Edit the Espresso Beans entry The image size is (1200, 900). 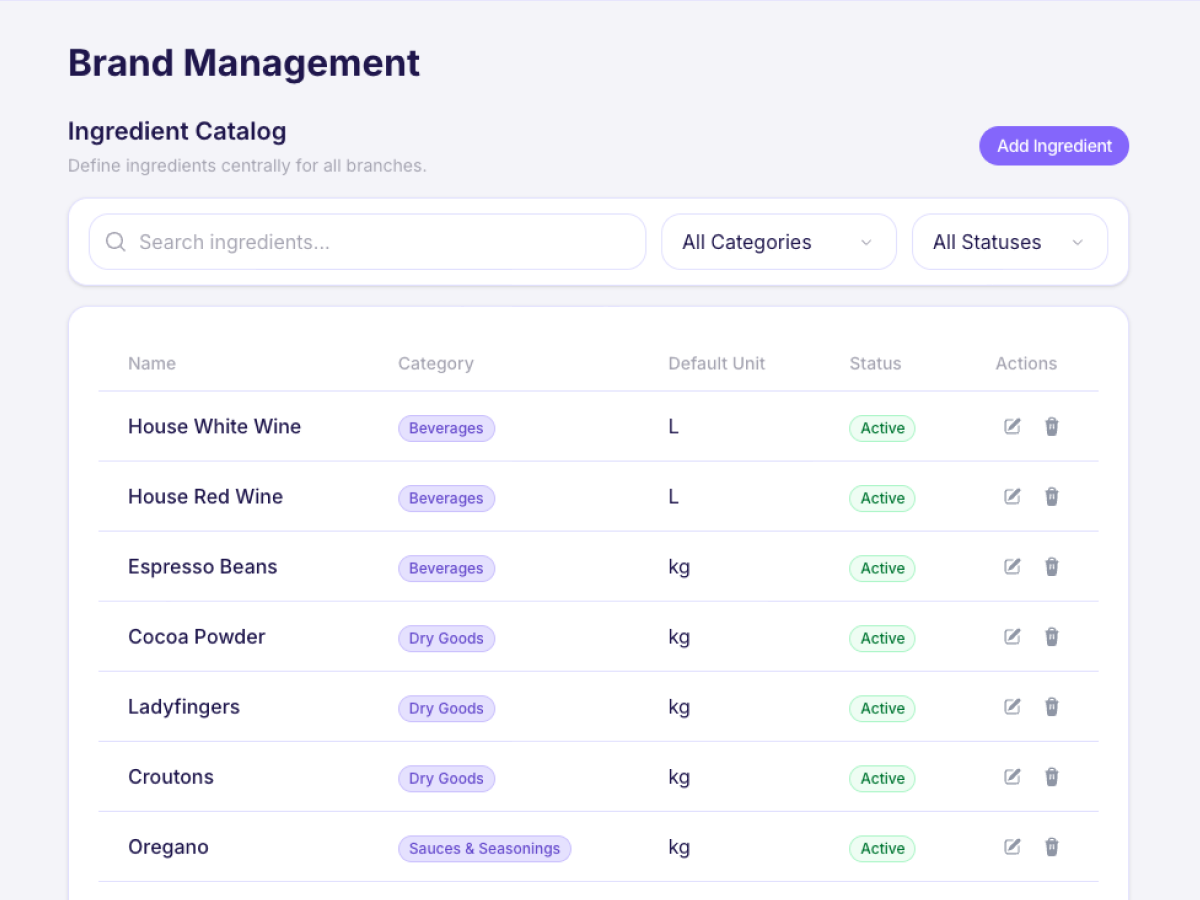tap(1012, 567)
